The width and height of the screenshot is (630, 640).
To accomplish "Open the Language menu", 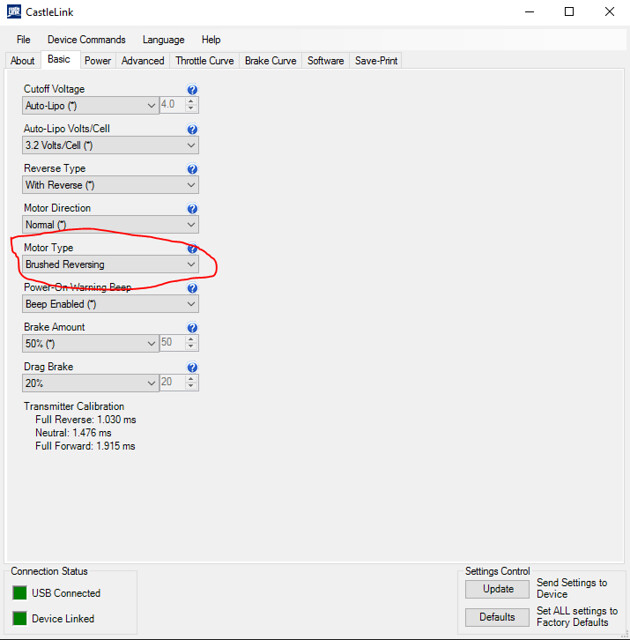I will click(163, 40).
